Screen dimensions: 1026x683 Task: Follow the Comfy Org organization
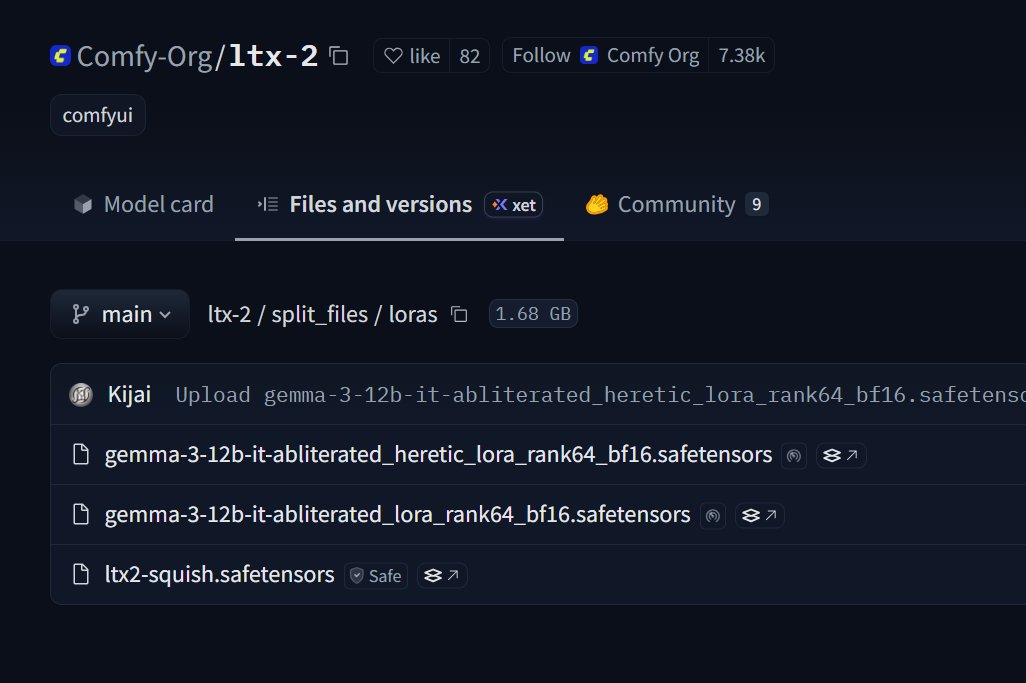(x=540, y=55)
